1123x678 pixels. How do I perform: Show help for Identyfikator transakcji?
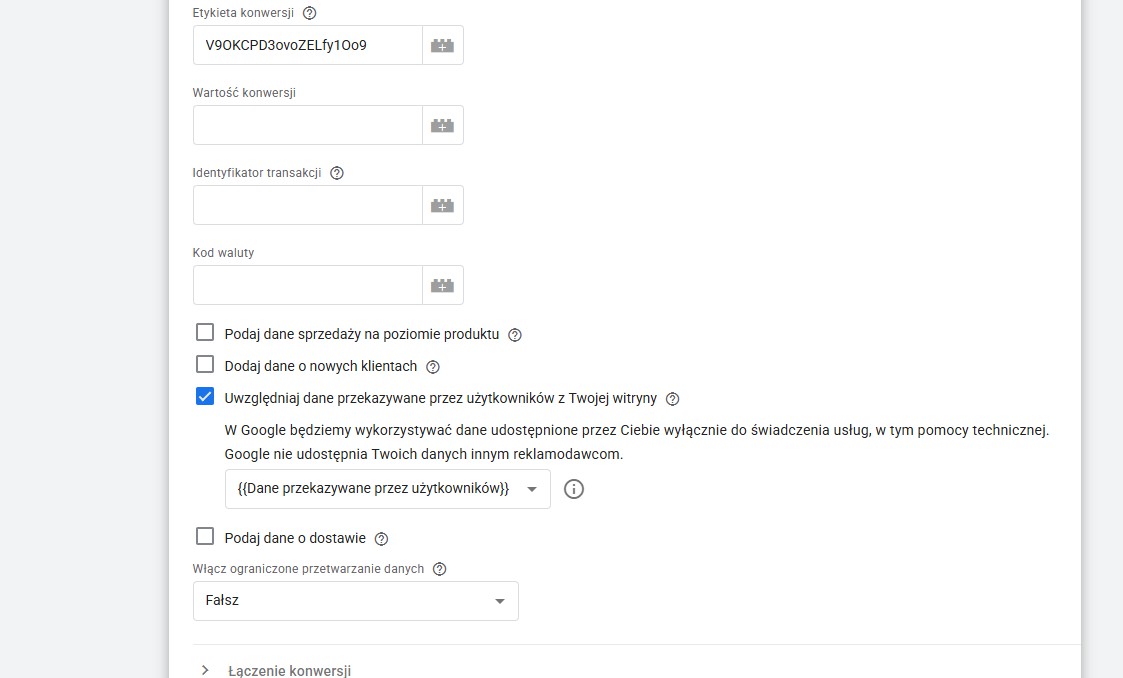pos(337,173)
